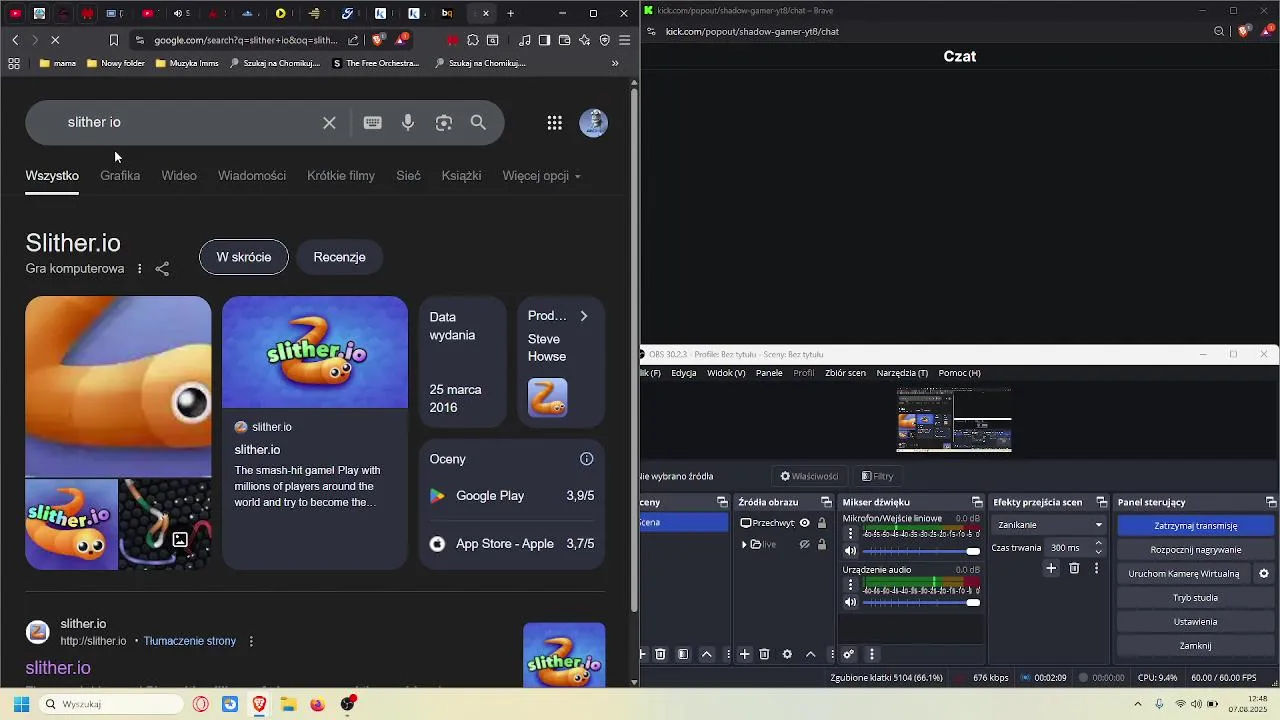Open the extensions puzzle icon

(473, 40)
